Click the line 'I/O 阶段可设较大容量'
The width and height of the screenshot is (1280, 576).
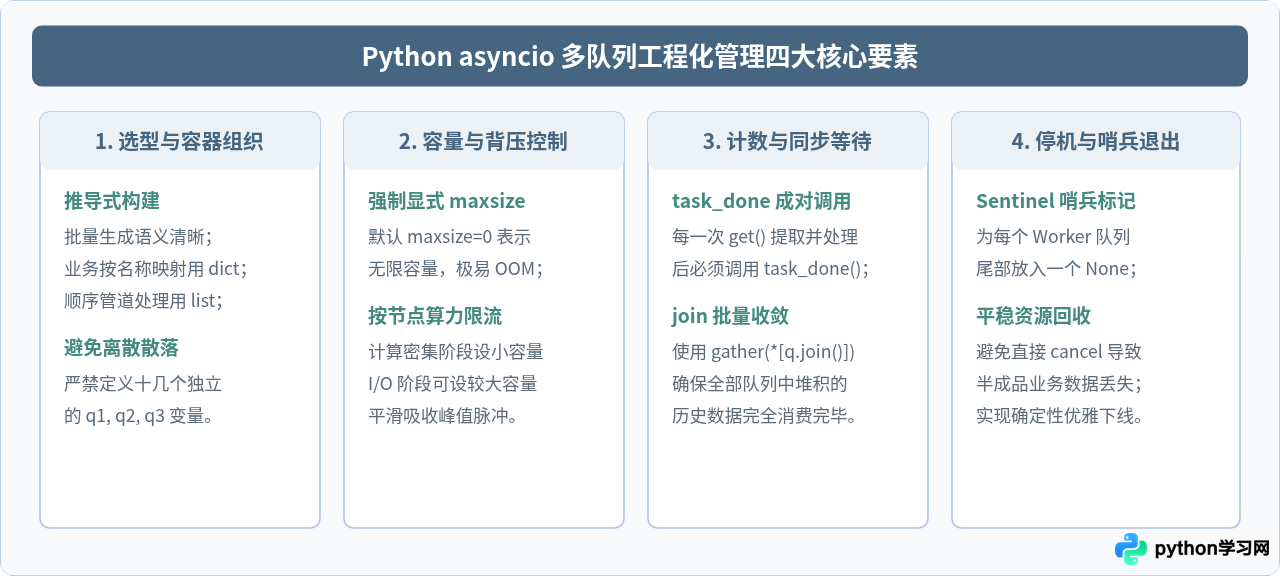[x=453, y=384]
